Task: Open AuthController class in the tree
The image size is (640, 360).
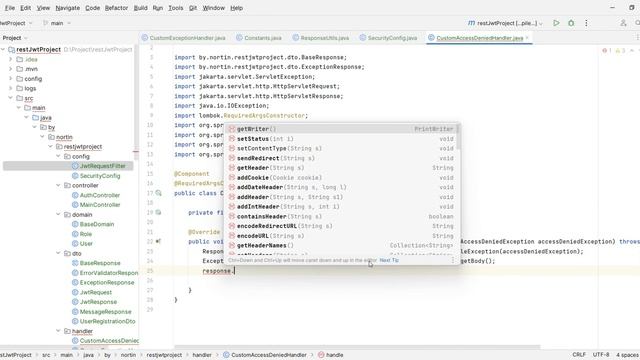Action: coord(96,195)
